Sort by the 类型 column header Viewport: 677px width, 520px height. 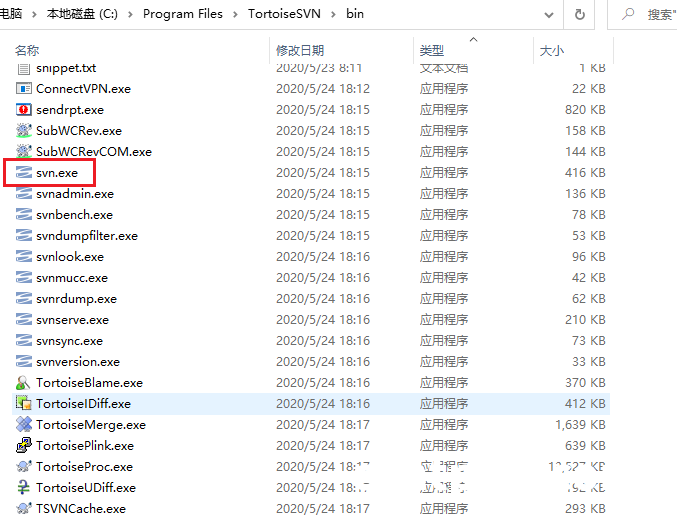432,51
